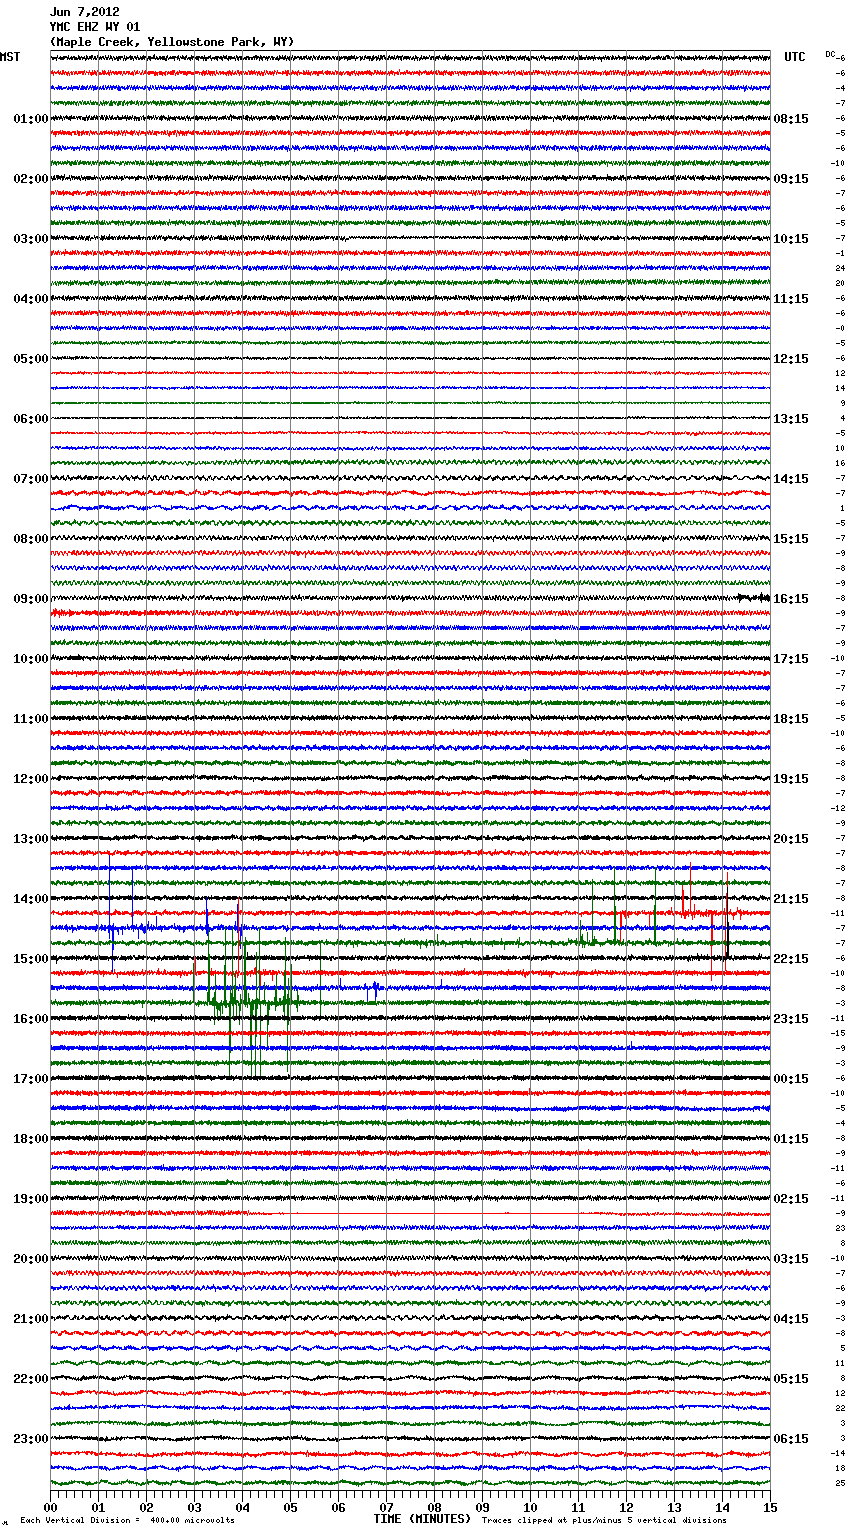Click minute tick label 14 on x-axis

722,1507
